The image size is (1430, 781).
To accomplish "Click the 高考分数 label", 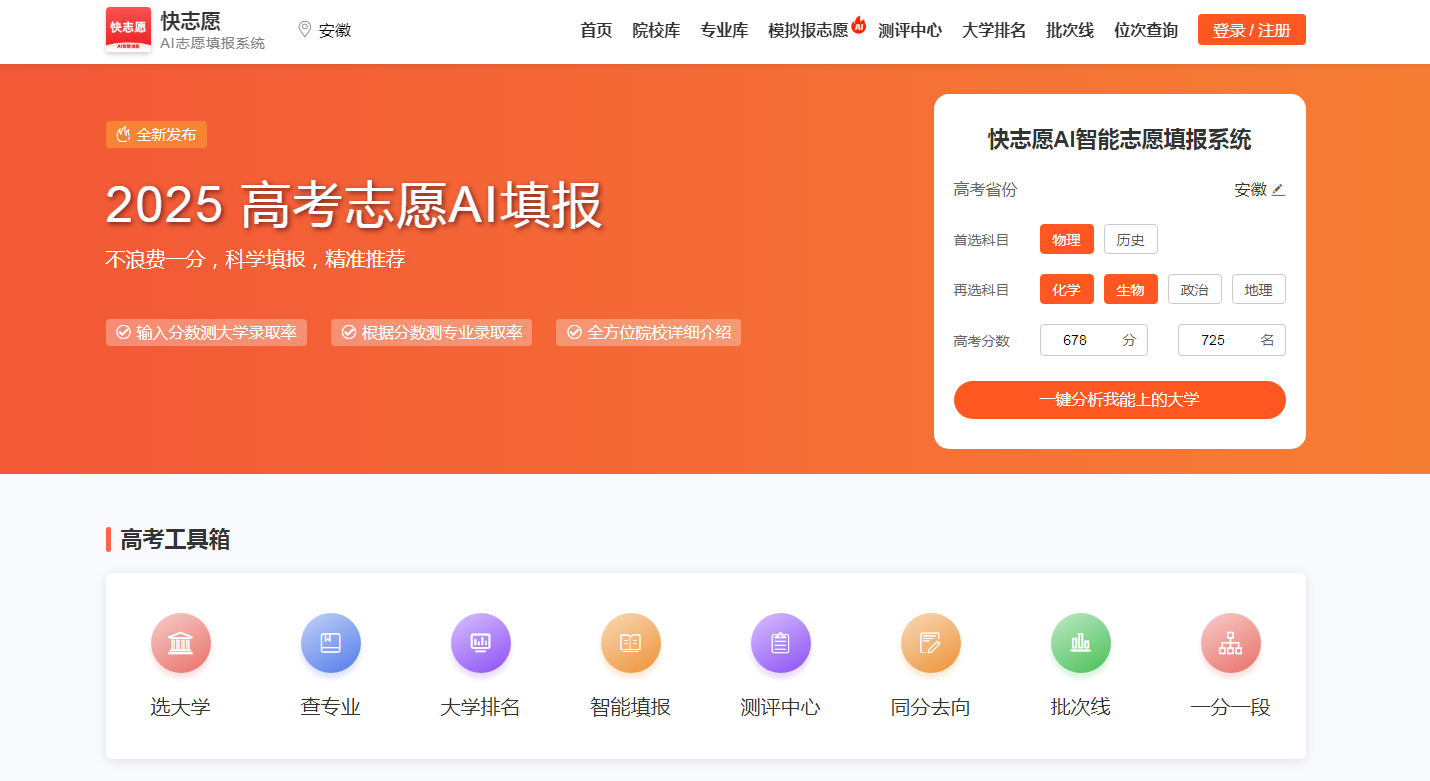I will [982, 341].
